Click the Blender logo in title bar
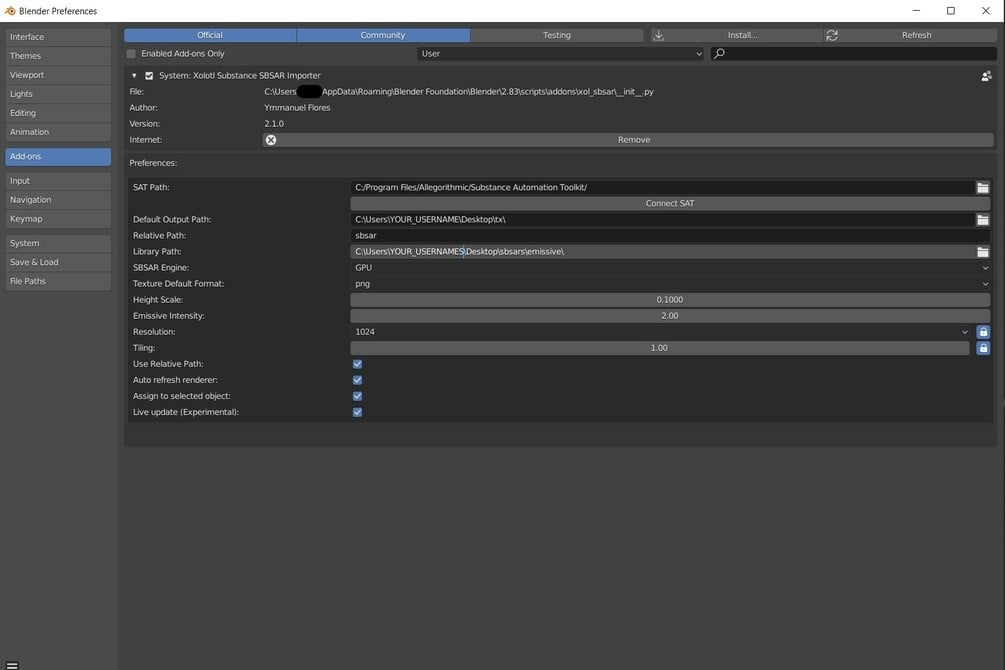This screenshot has width=1005, height=670. coord(10,11)
